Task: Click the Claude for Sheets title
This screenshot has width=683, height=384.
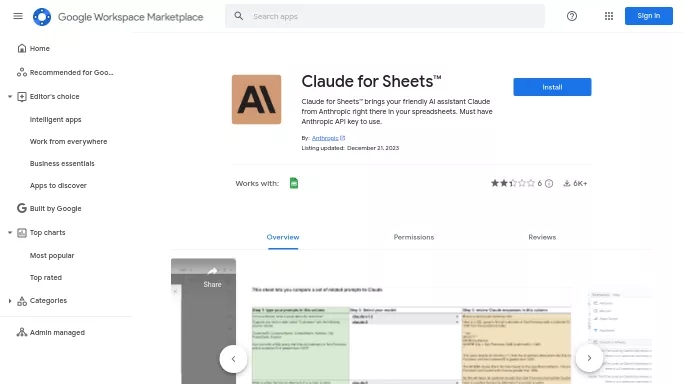Action: 371,81
